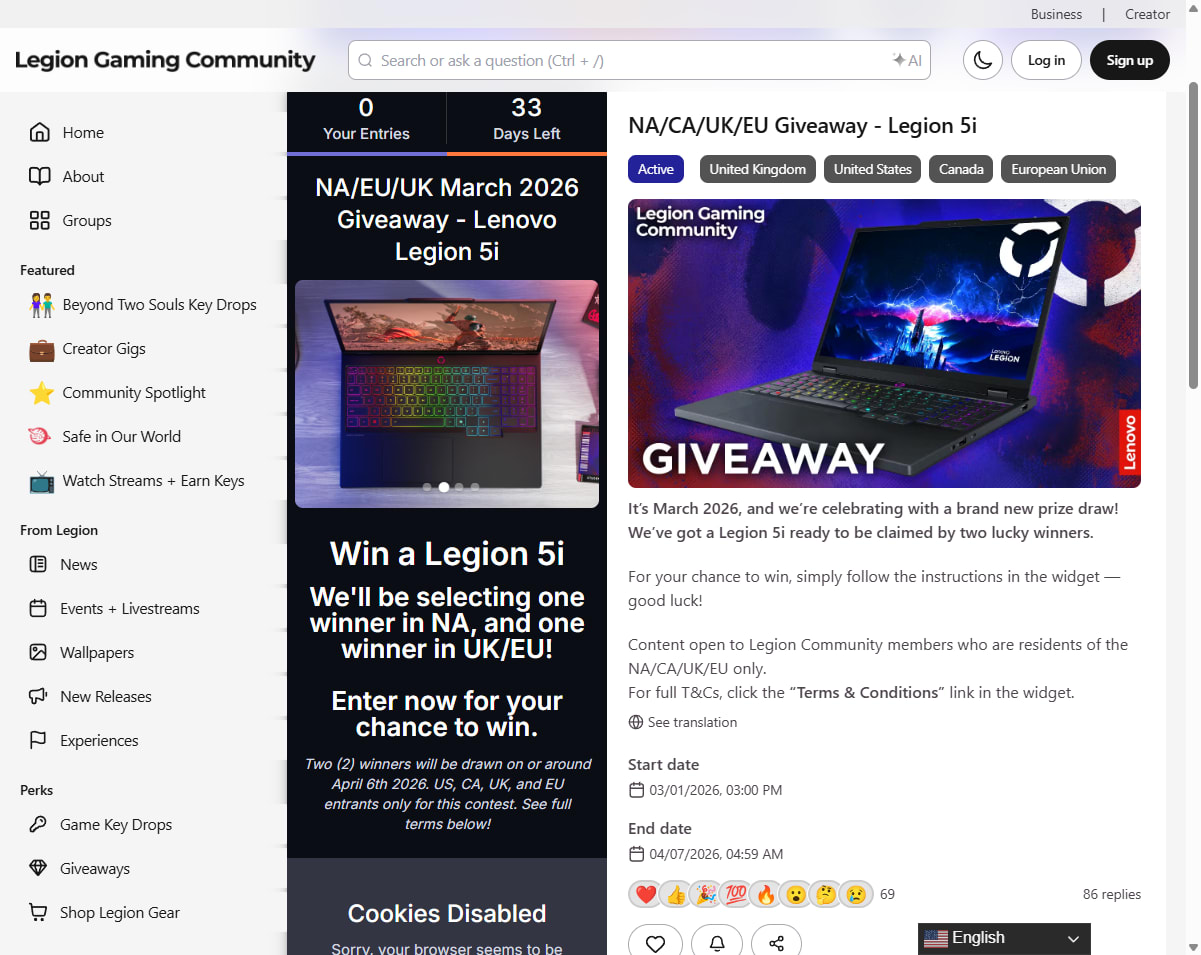Select the Canada tag
Viewport: 1201px width, 955px height.
[x=961, y=169]
